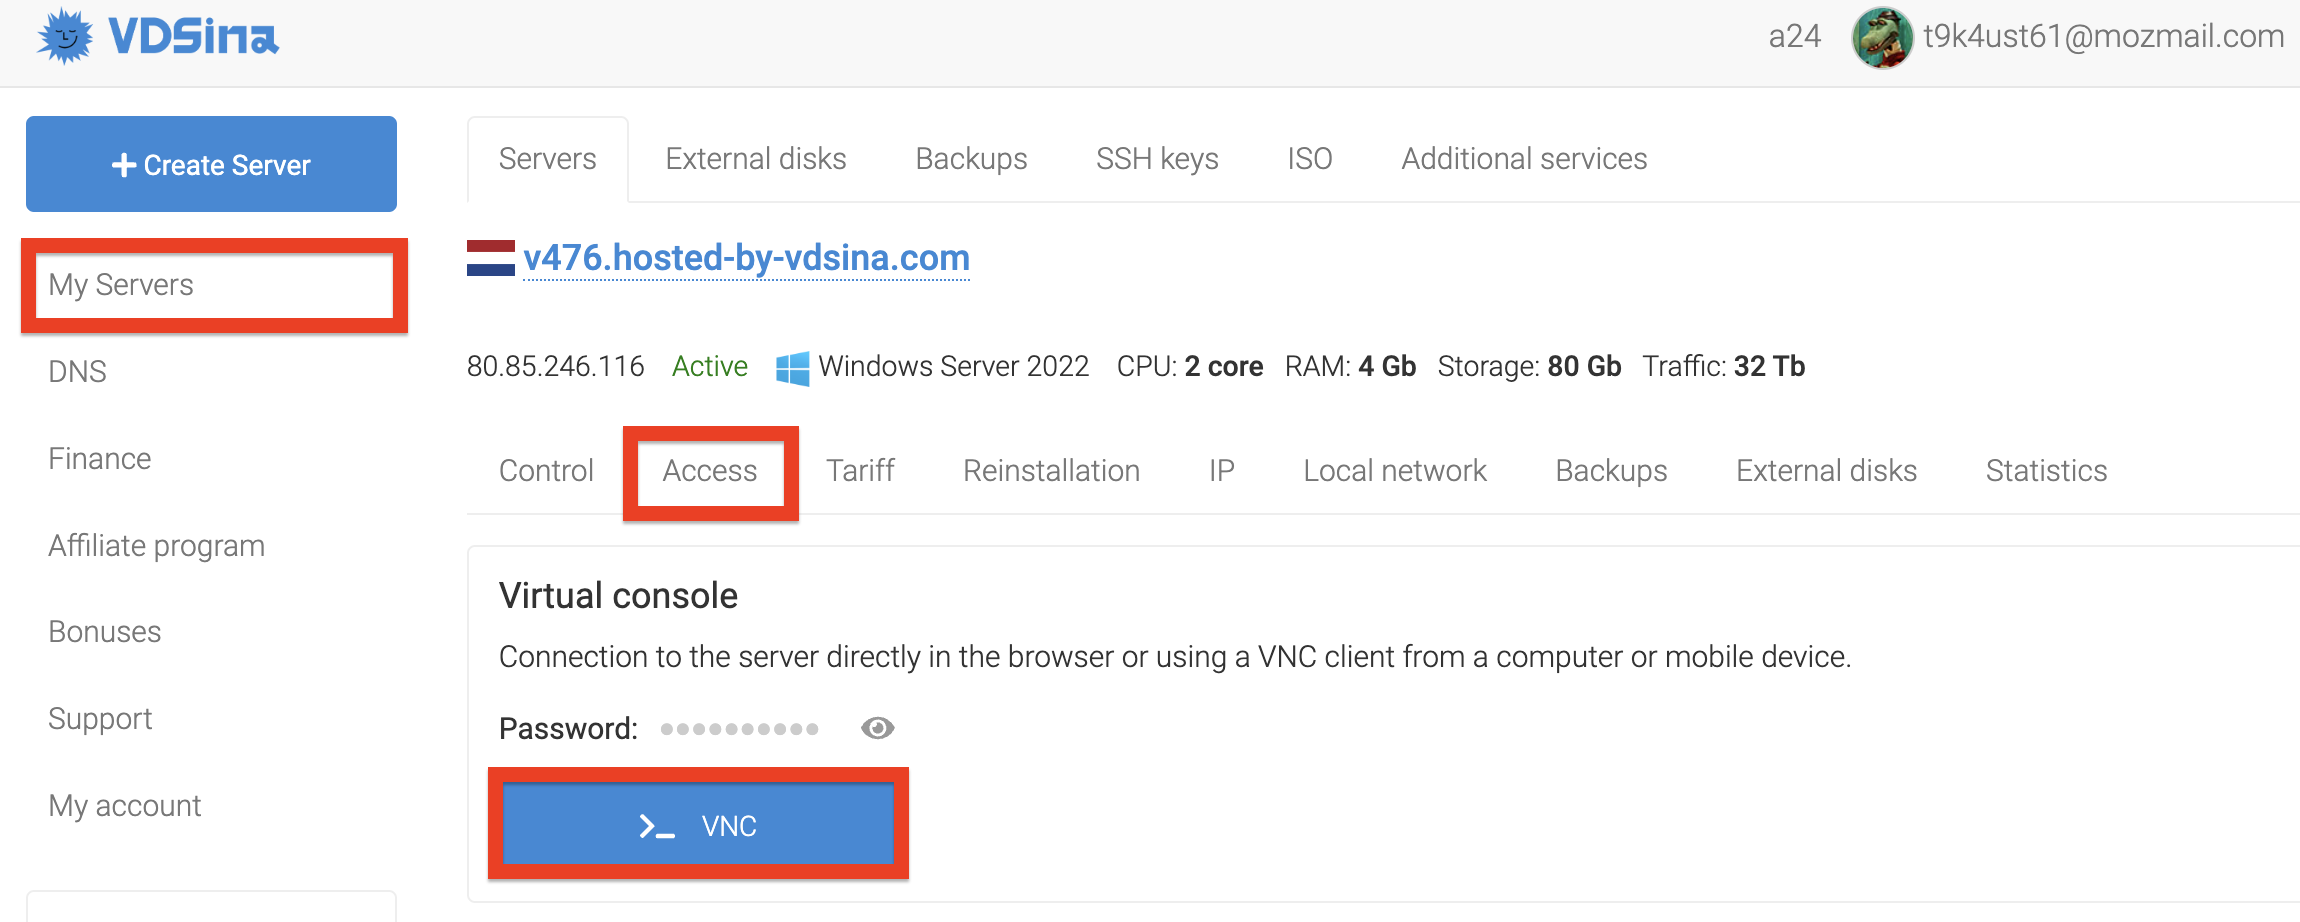Switch to top Backups tab
Screen dimensions: 2300x922
click(x=971, y=159)
